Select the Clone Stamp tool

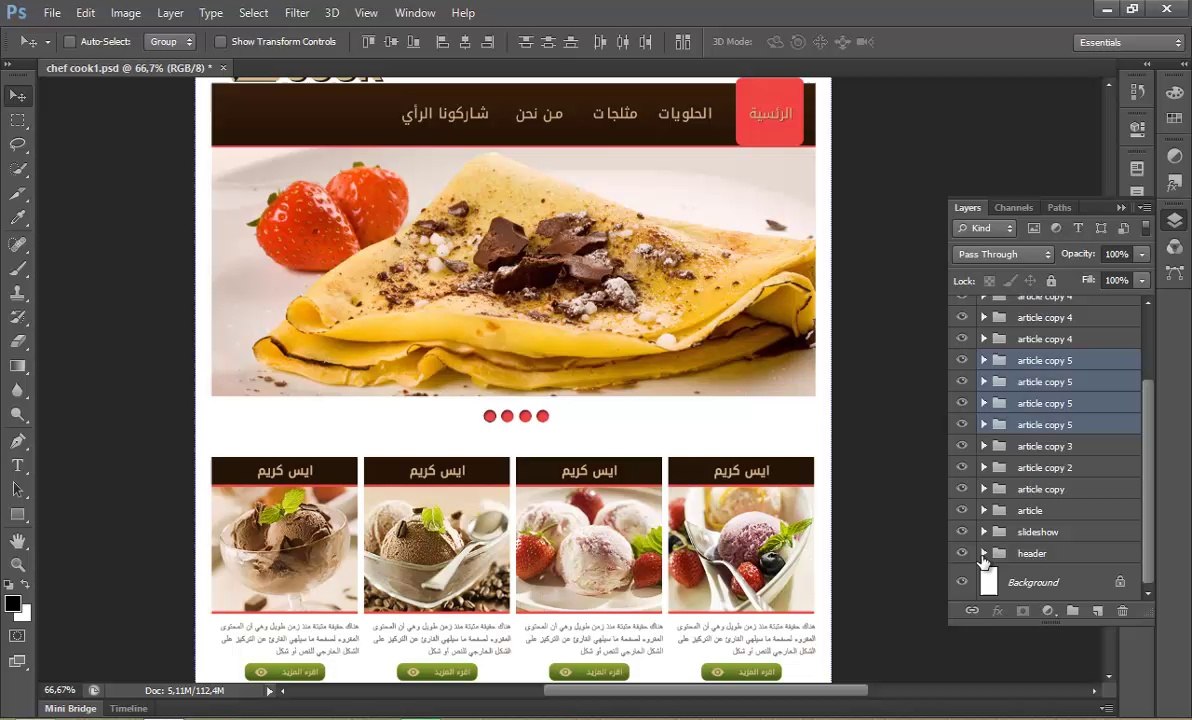click(x=17, y=293)
